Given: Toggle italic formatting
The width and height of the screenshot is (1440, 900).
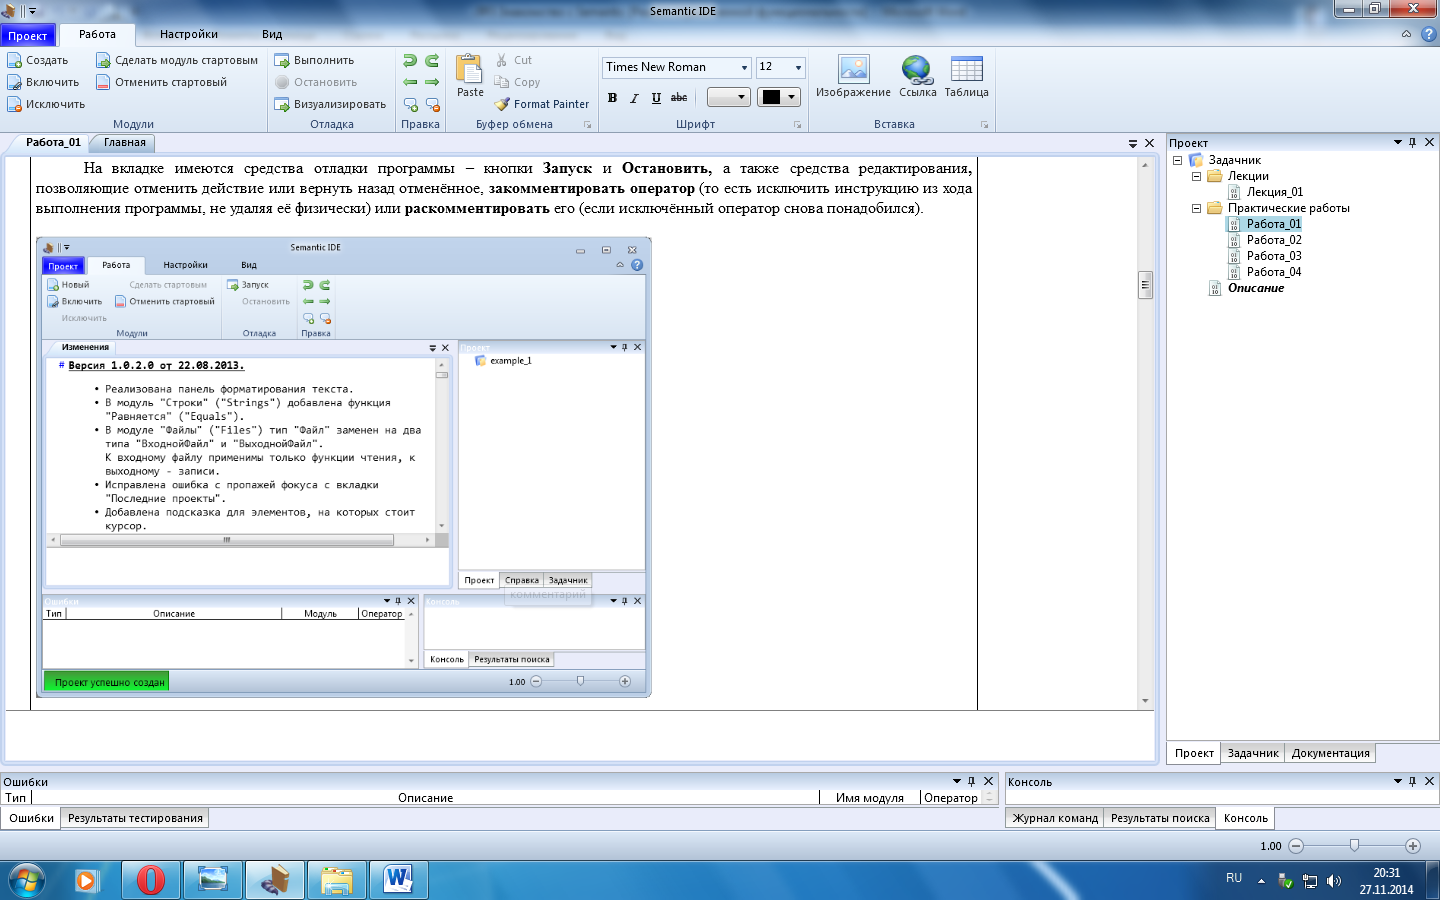Looking at the screenshot, I should click(634, 98).
